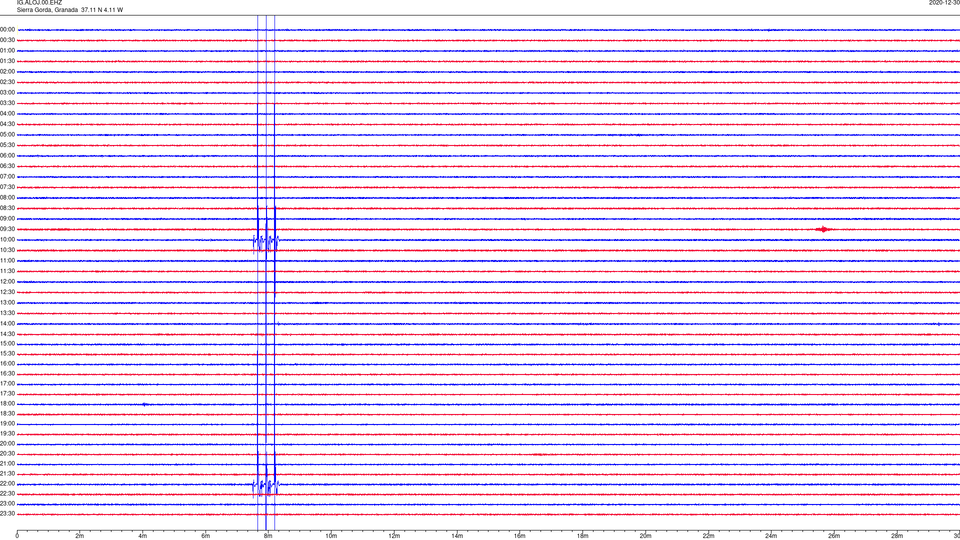Select the 05:30 time label

[x=7, y=145]
